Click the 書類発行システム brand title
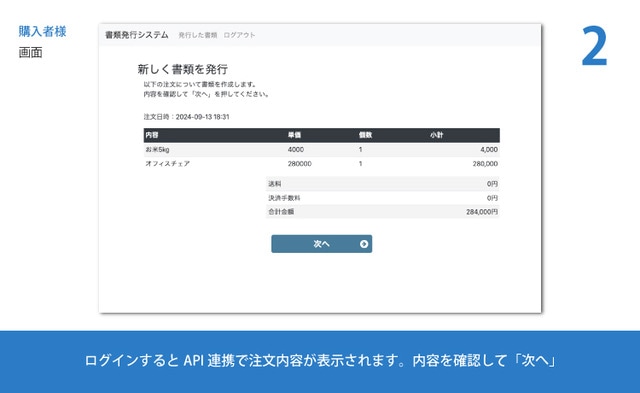Screen dimensions: 640x393 [137, 35]
